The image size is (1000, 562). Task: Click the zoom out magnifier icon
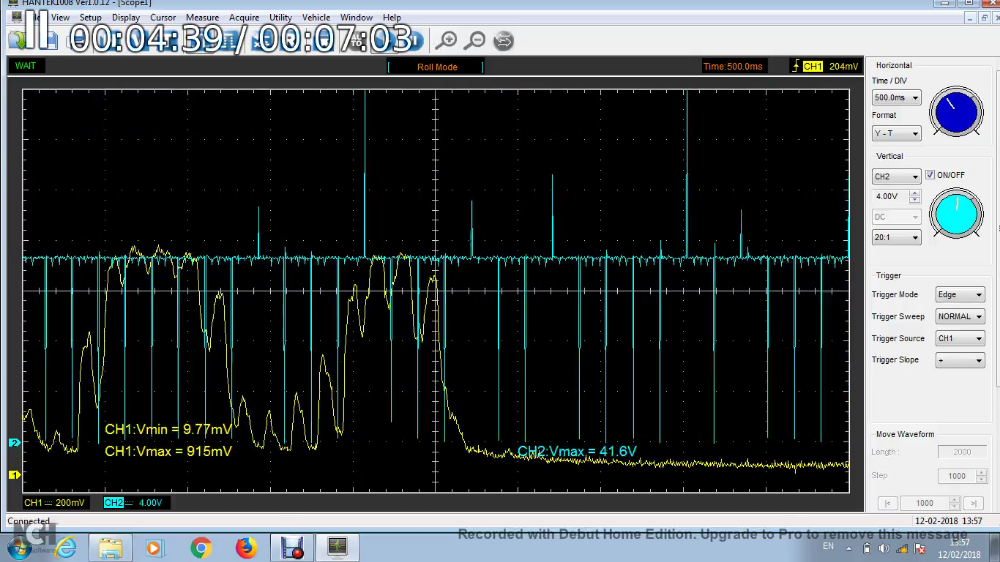[x=476, y=40]
